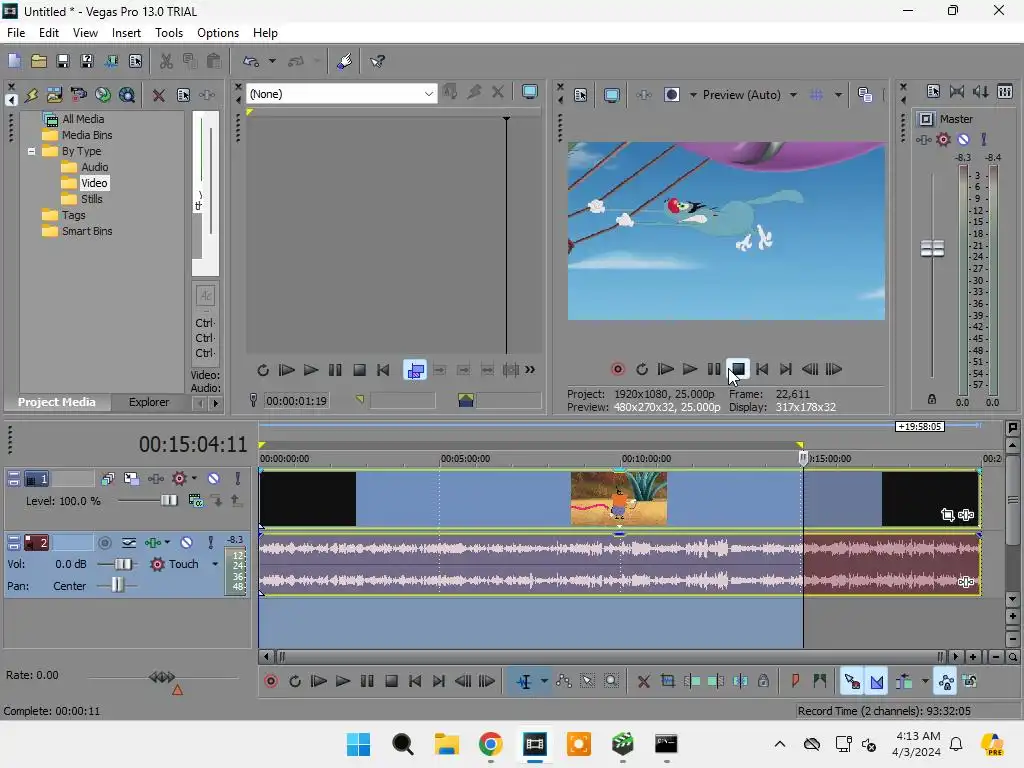Viewport: 1024px width, 768px height.
Task: Open the Touch automation mode dropdown
Action: [x=215, y=564]
